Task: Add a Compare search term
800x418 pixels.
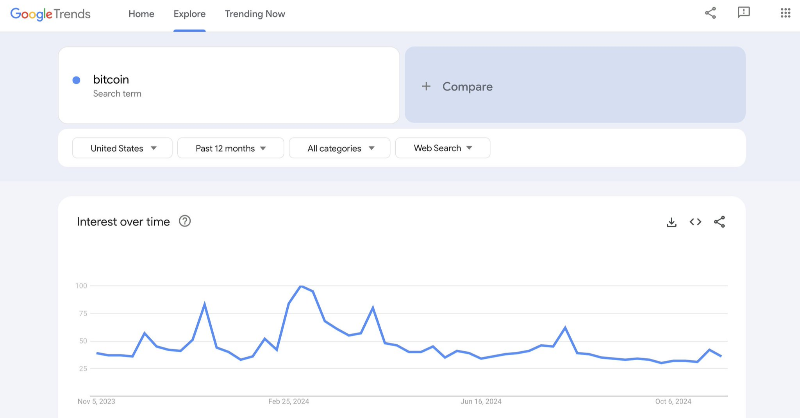Action: coord(576,85)
